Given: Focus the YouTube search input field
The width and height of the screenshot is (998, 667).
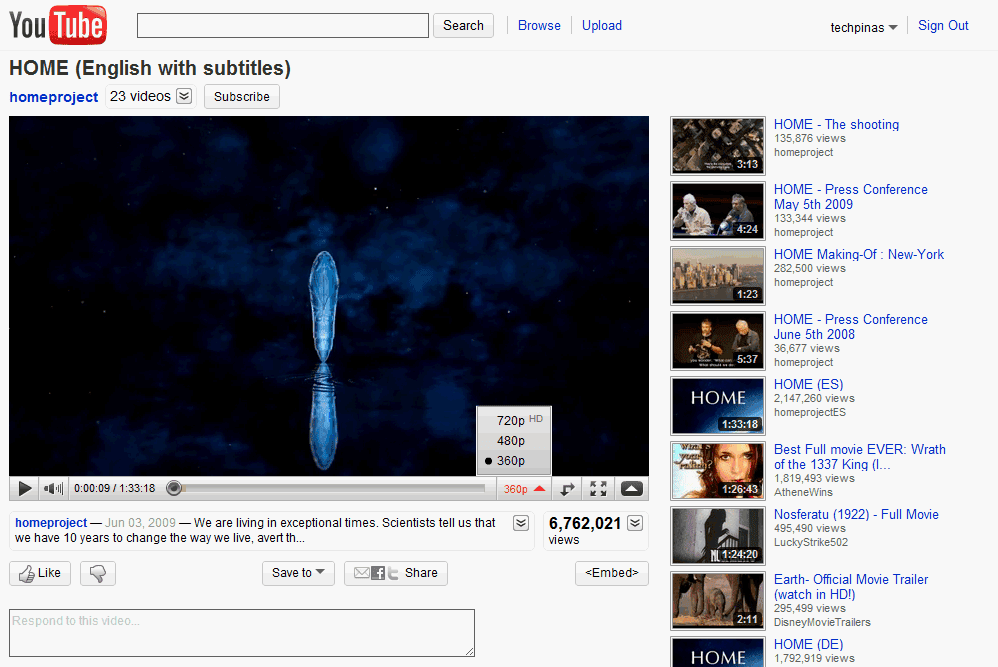Looking at the screenshot, I should click(x=283, y=25).
